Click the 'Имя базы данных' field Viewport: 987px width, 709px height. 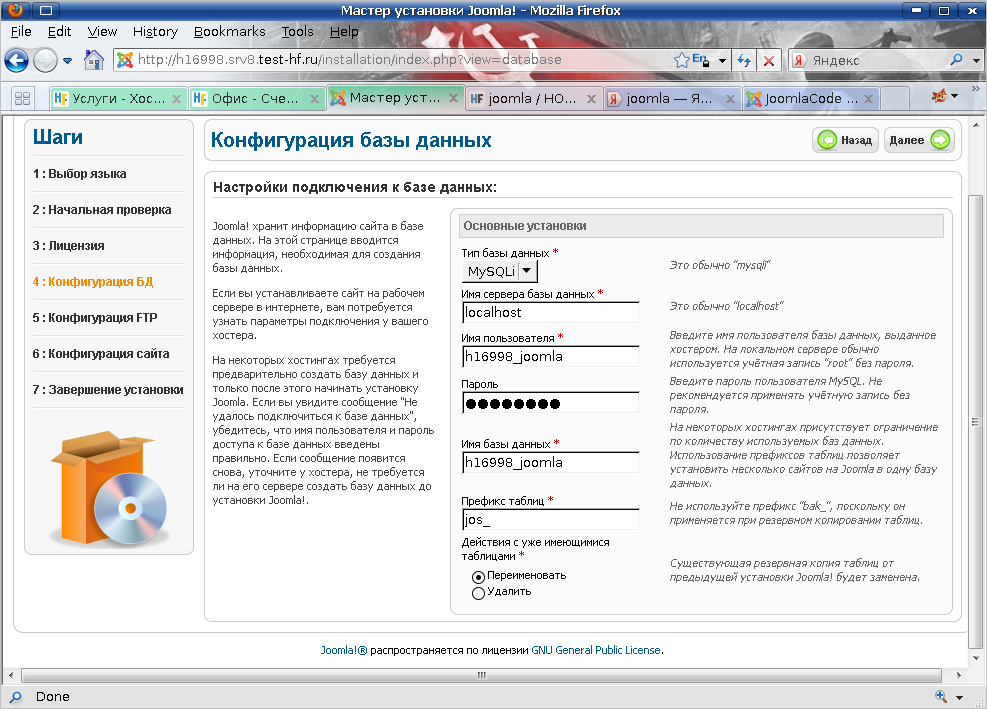pyautogui.click(x=550, y=463)
